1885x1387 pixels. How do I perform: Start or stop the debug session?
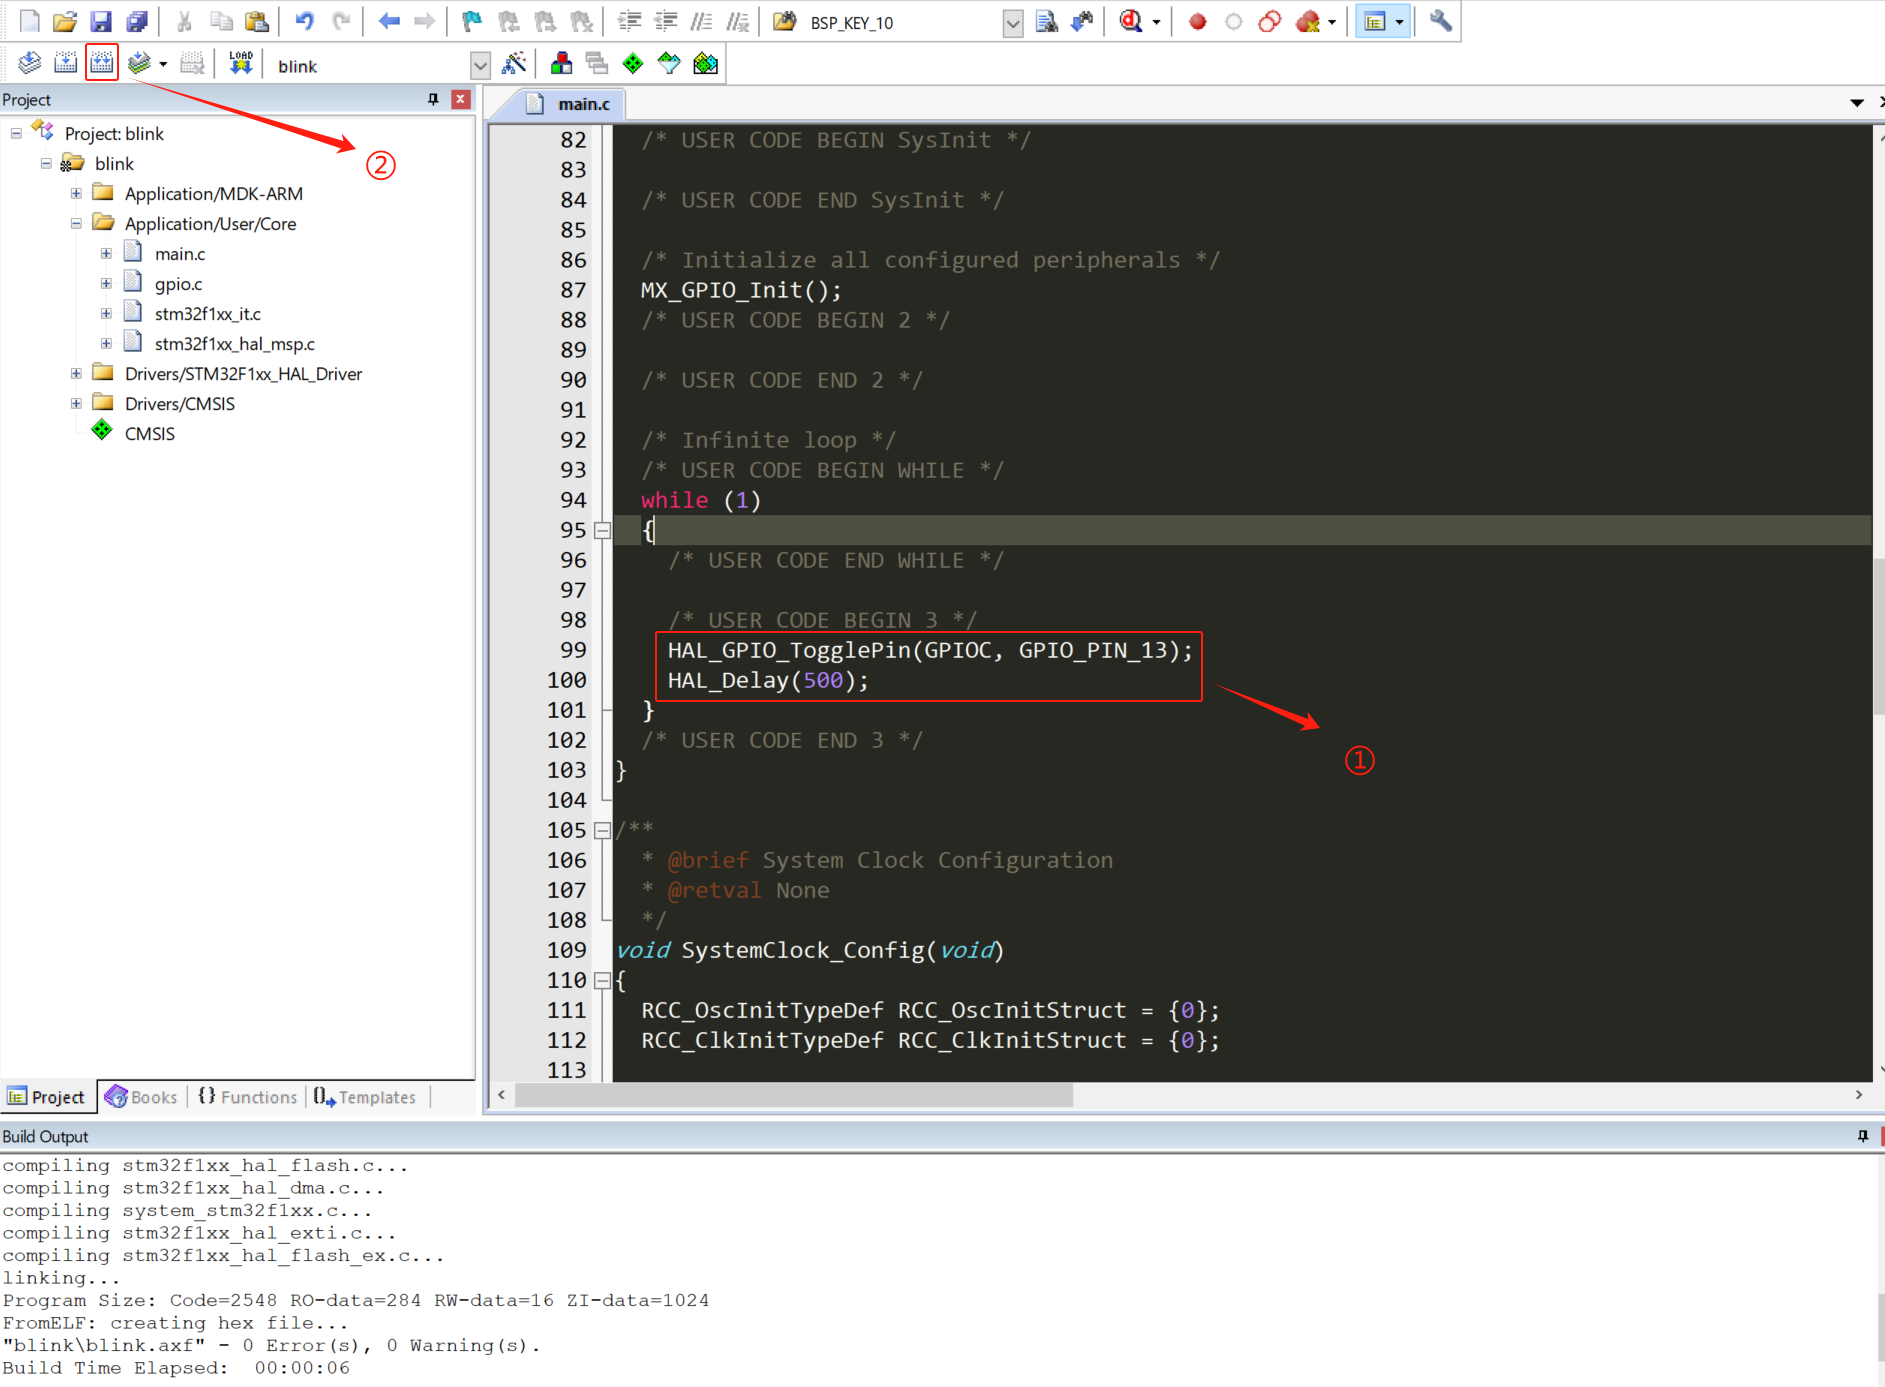[x=1131, y=21]
